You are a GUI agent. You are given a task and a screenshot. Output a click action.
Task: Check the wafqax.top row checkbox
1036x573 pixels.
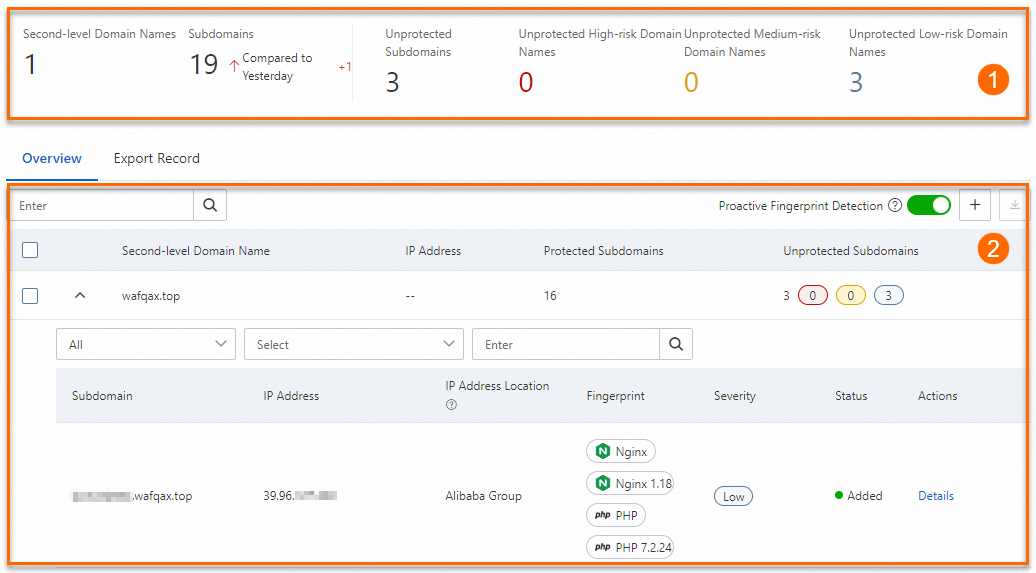[30, 296]
